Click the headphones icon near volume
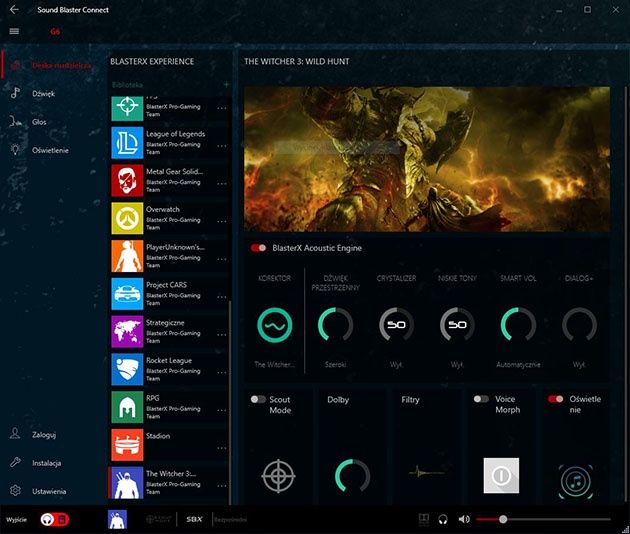630x534 pixels. 443,520
